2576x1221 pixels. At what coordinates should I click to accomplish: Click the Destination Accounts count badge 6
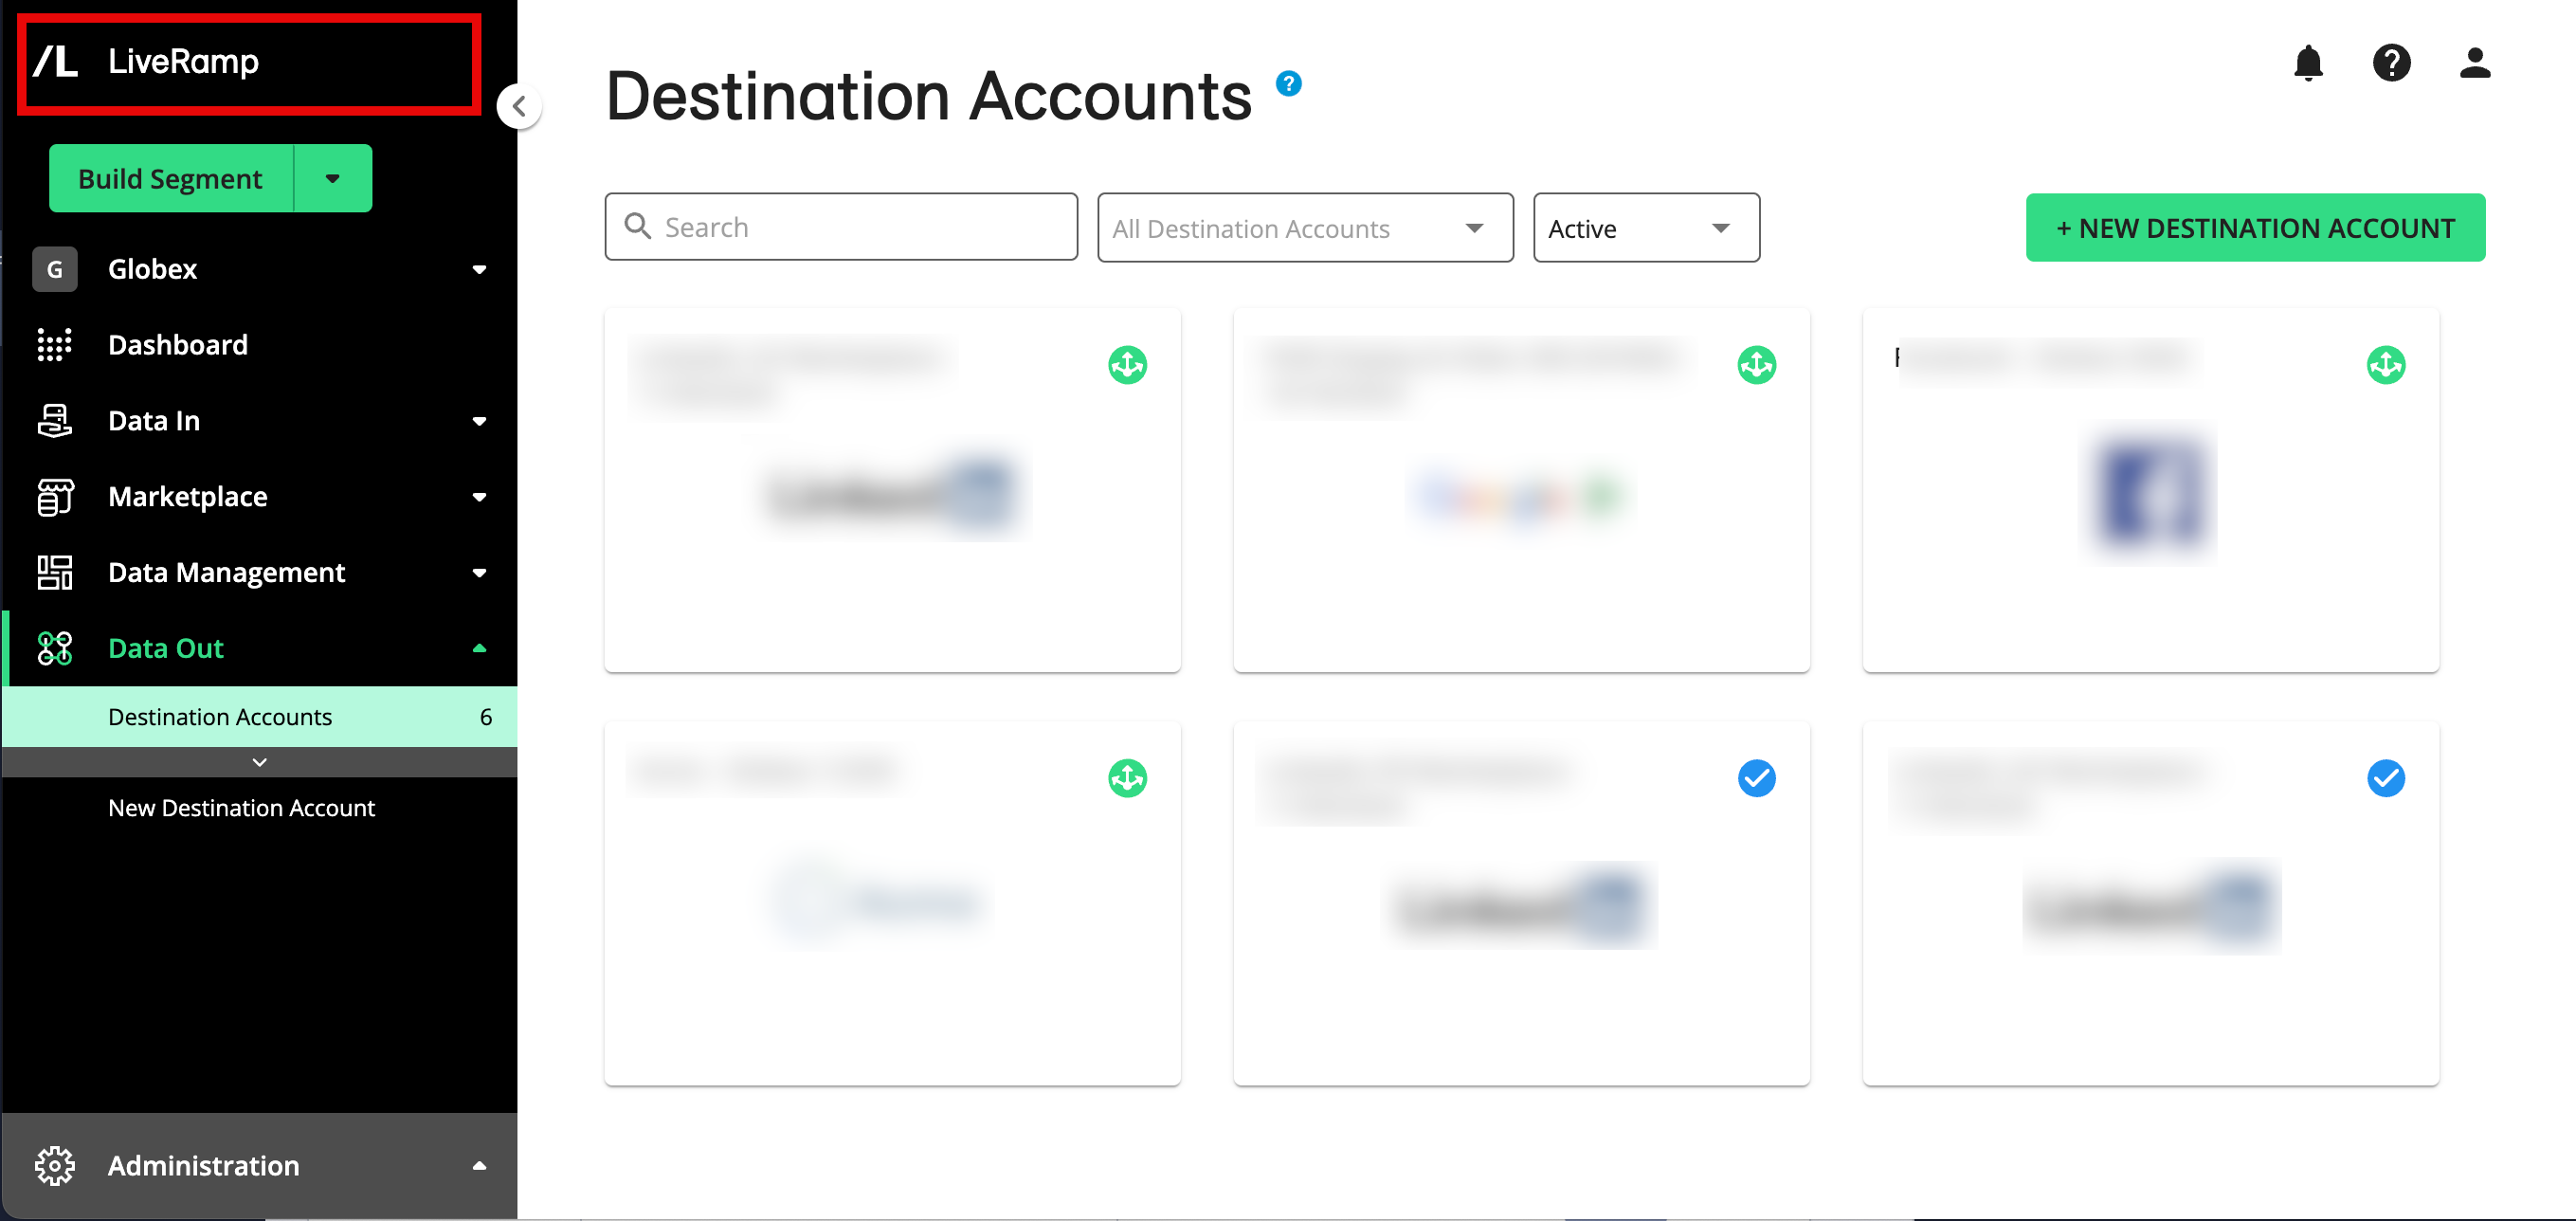tap(486, 717)
